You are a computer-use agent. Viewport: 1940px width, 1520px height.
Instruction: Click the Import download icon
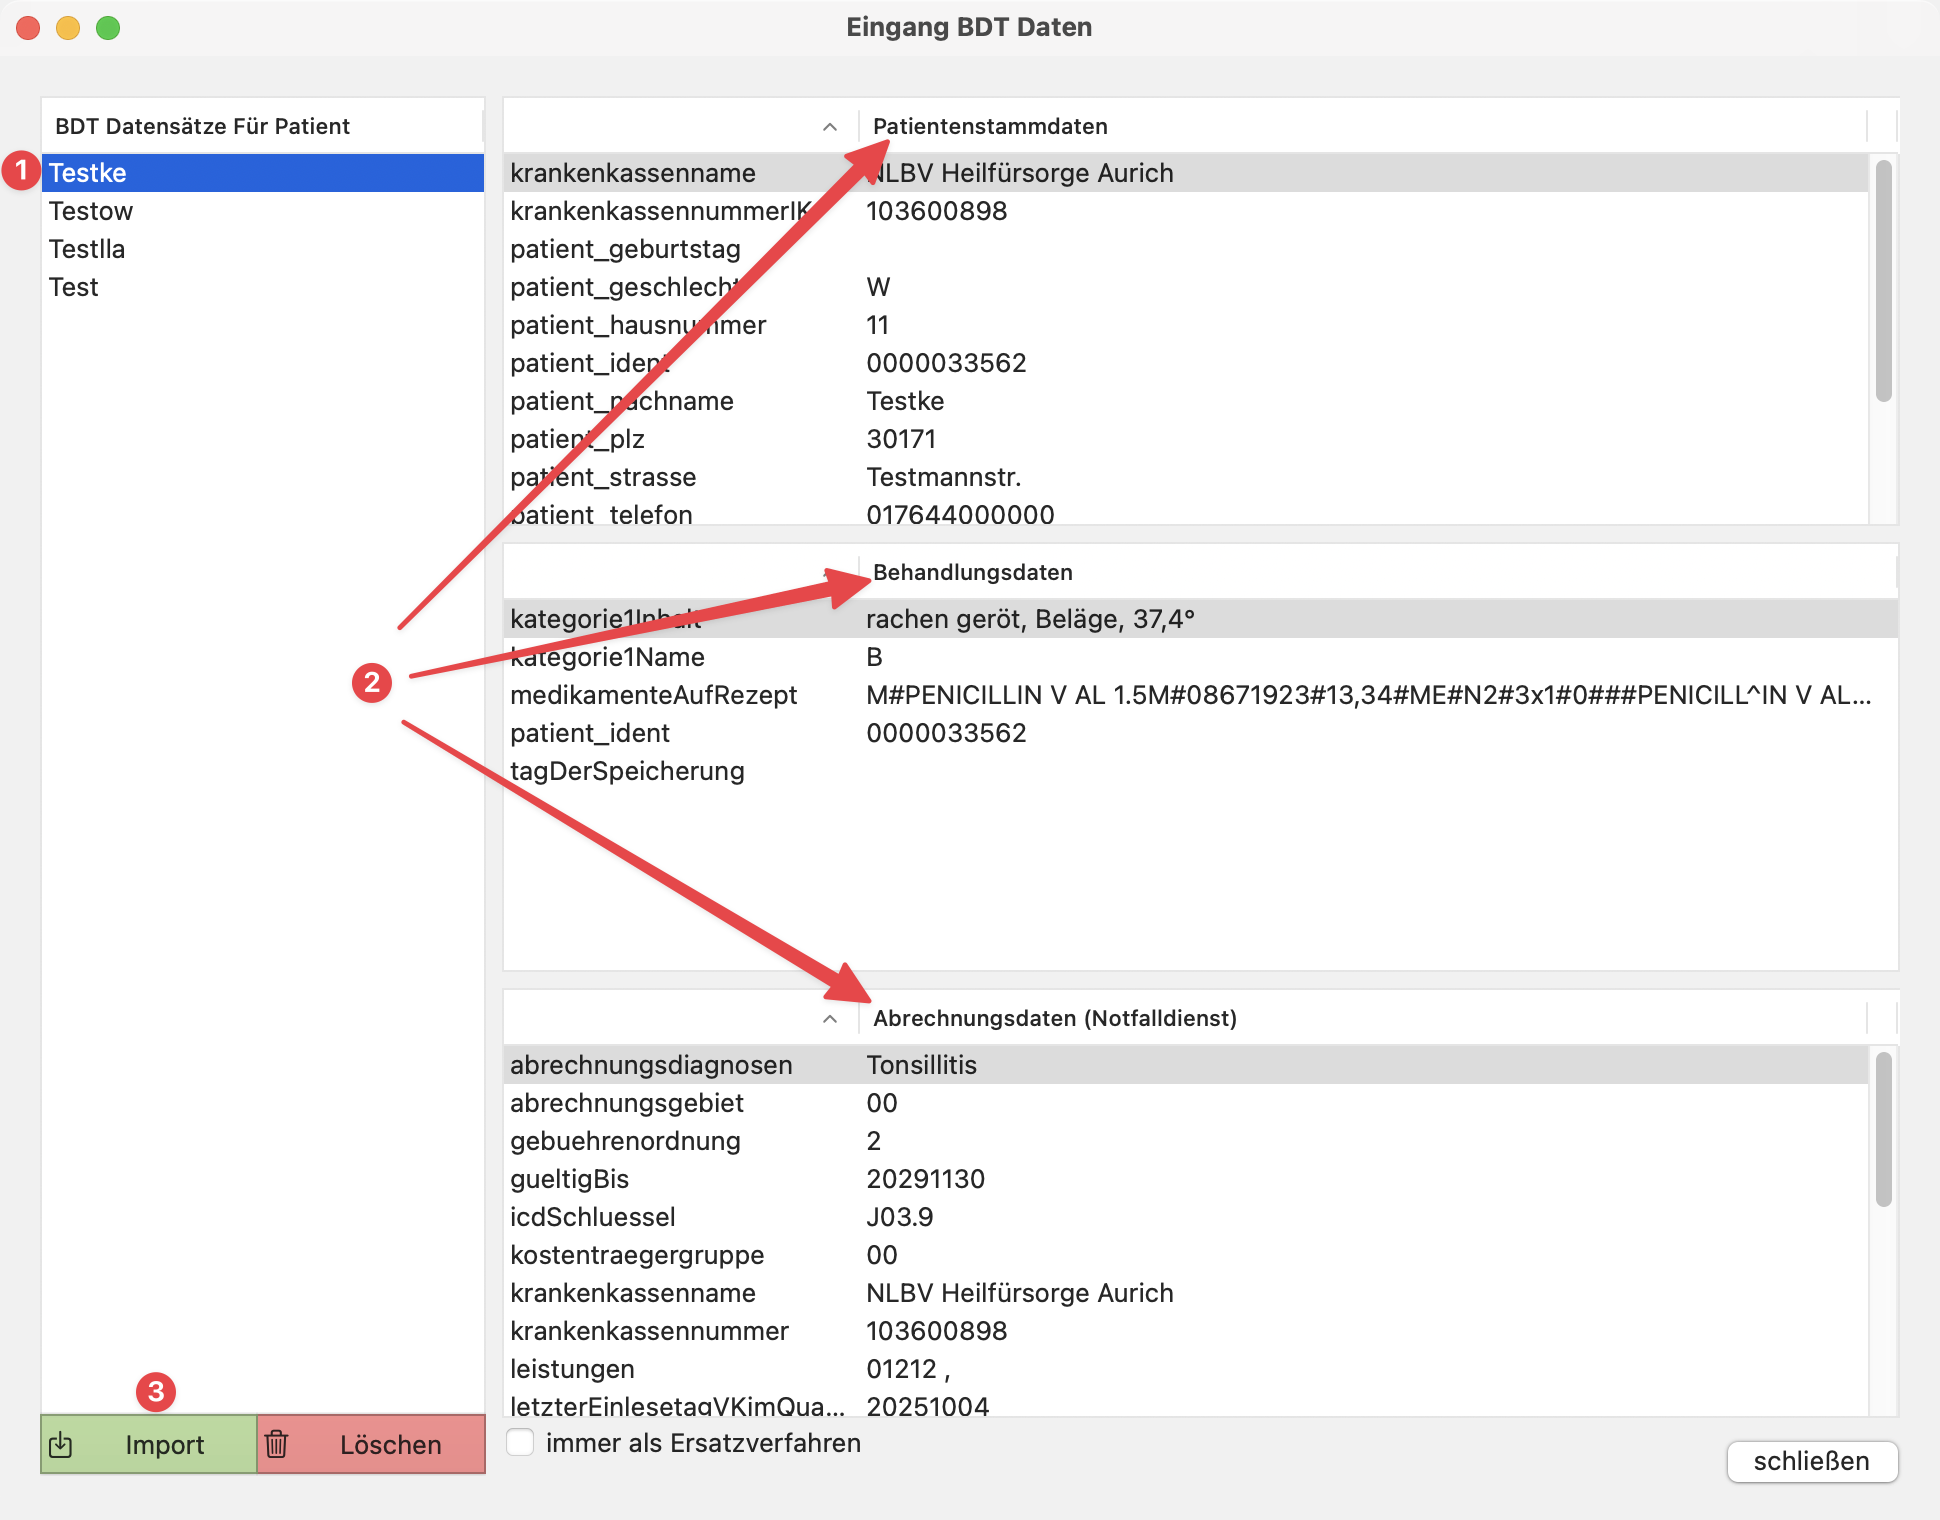pyautogui.click(x=61, y=1444)
